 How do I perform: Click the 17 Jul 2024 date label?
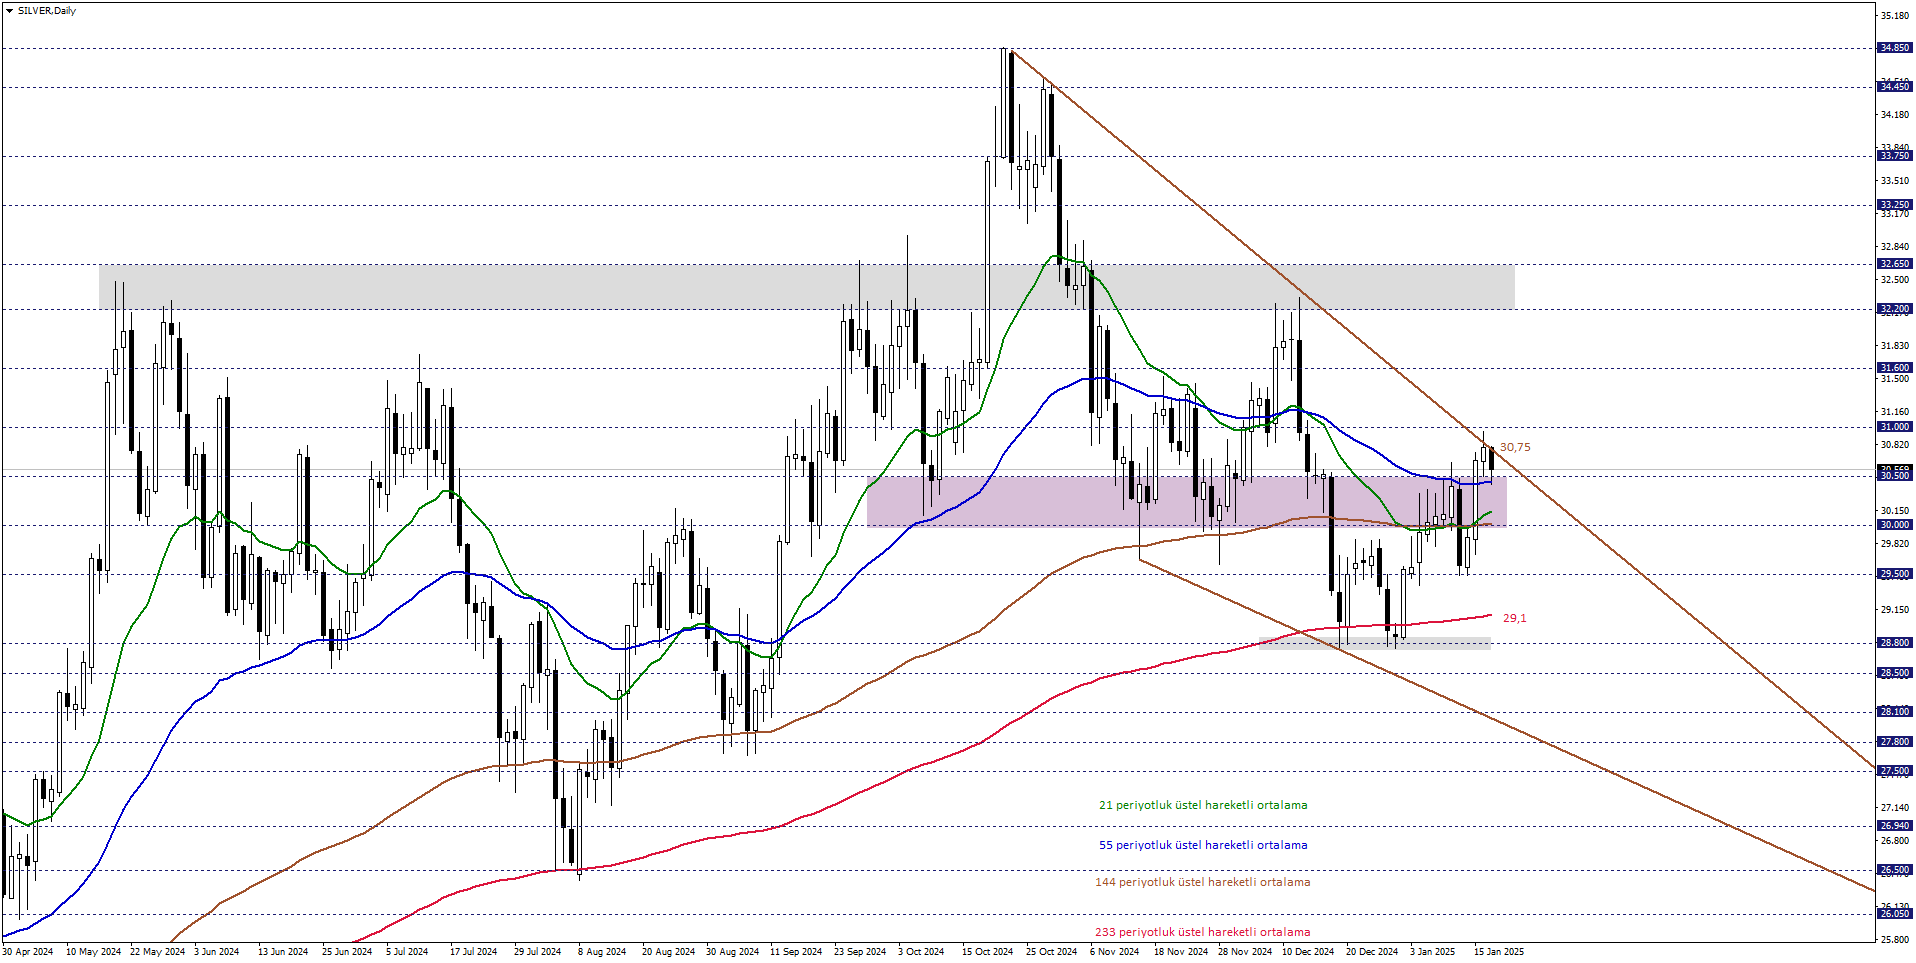click(x=473, y=952)
